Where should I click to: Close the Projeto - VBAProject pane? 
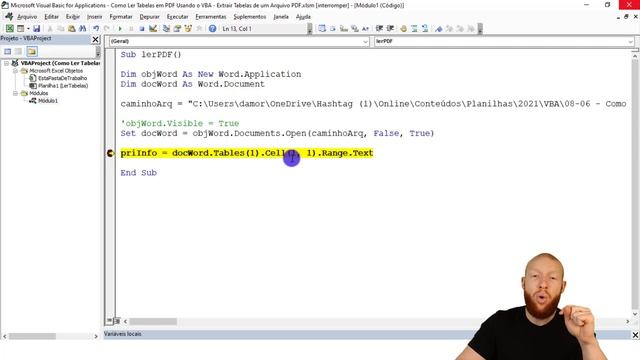pyautogui.click(x=95, y=39)
